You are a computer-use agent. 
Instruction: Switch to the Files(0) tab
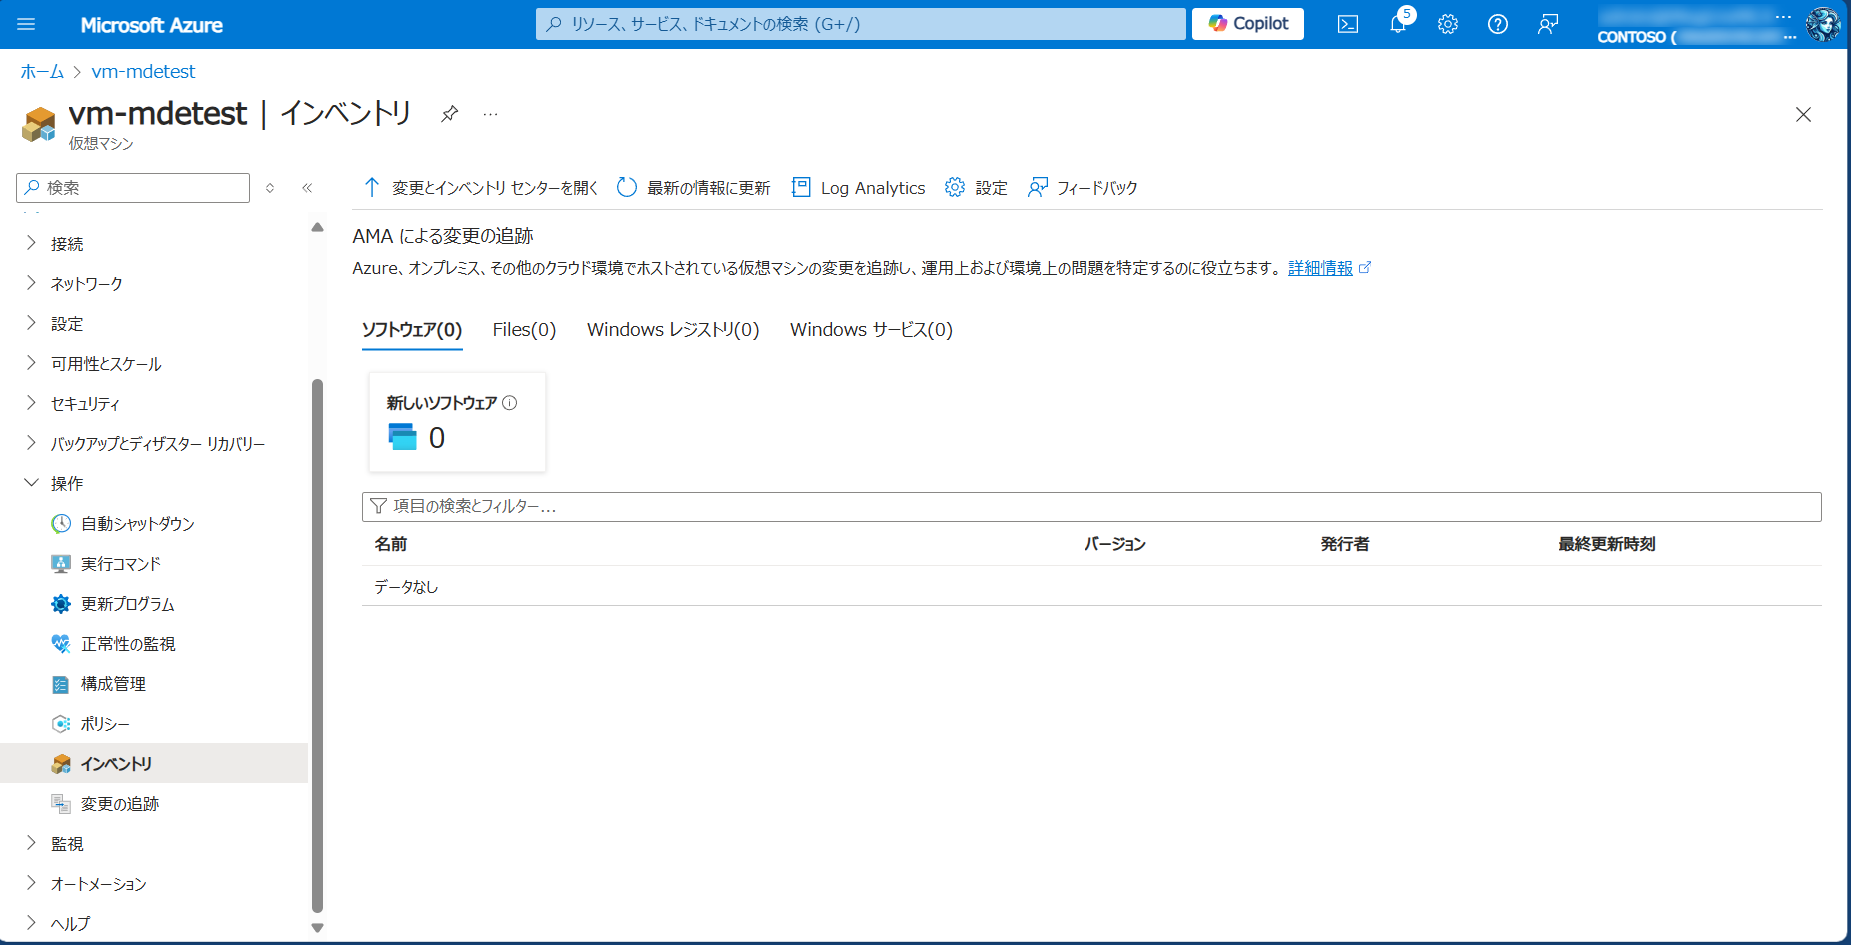524,330
